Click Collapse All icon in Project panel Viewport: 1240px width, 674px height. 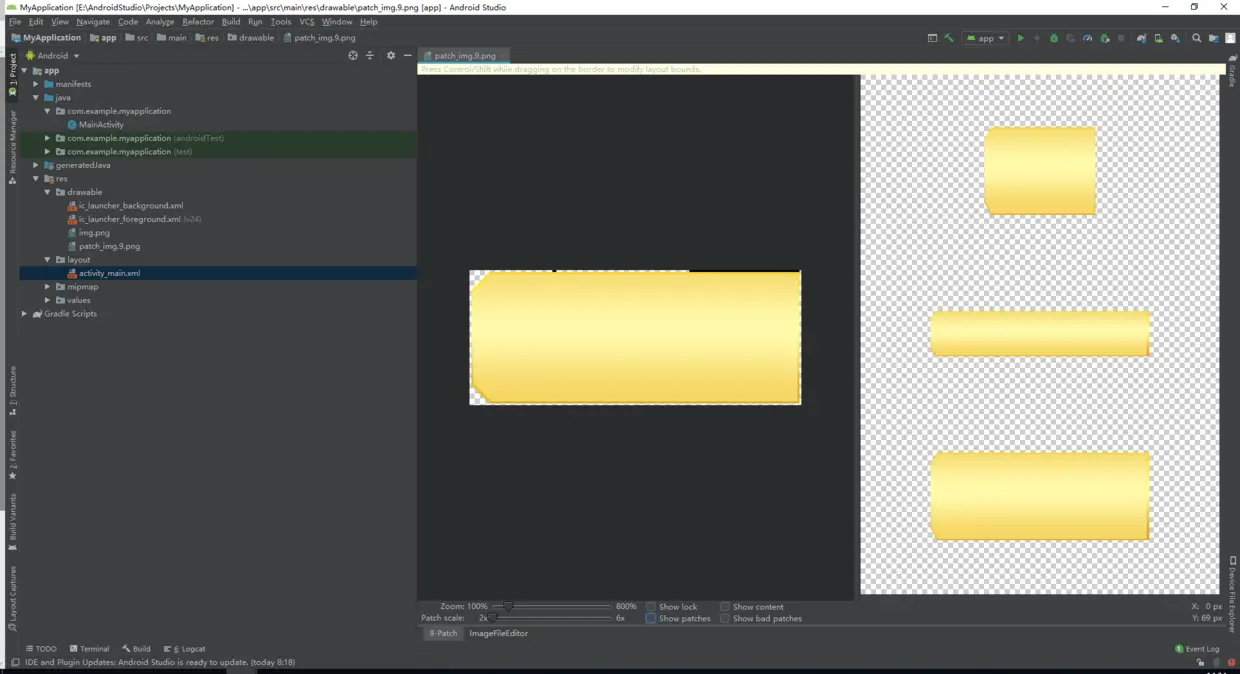click(370, 55)
